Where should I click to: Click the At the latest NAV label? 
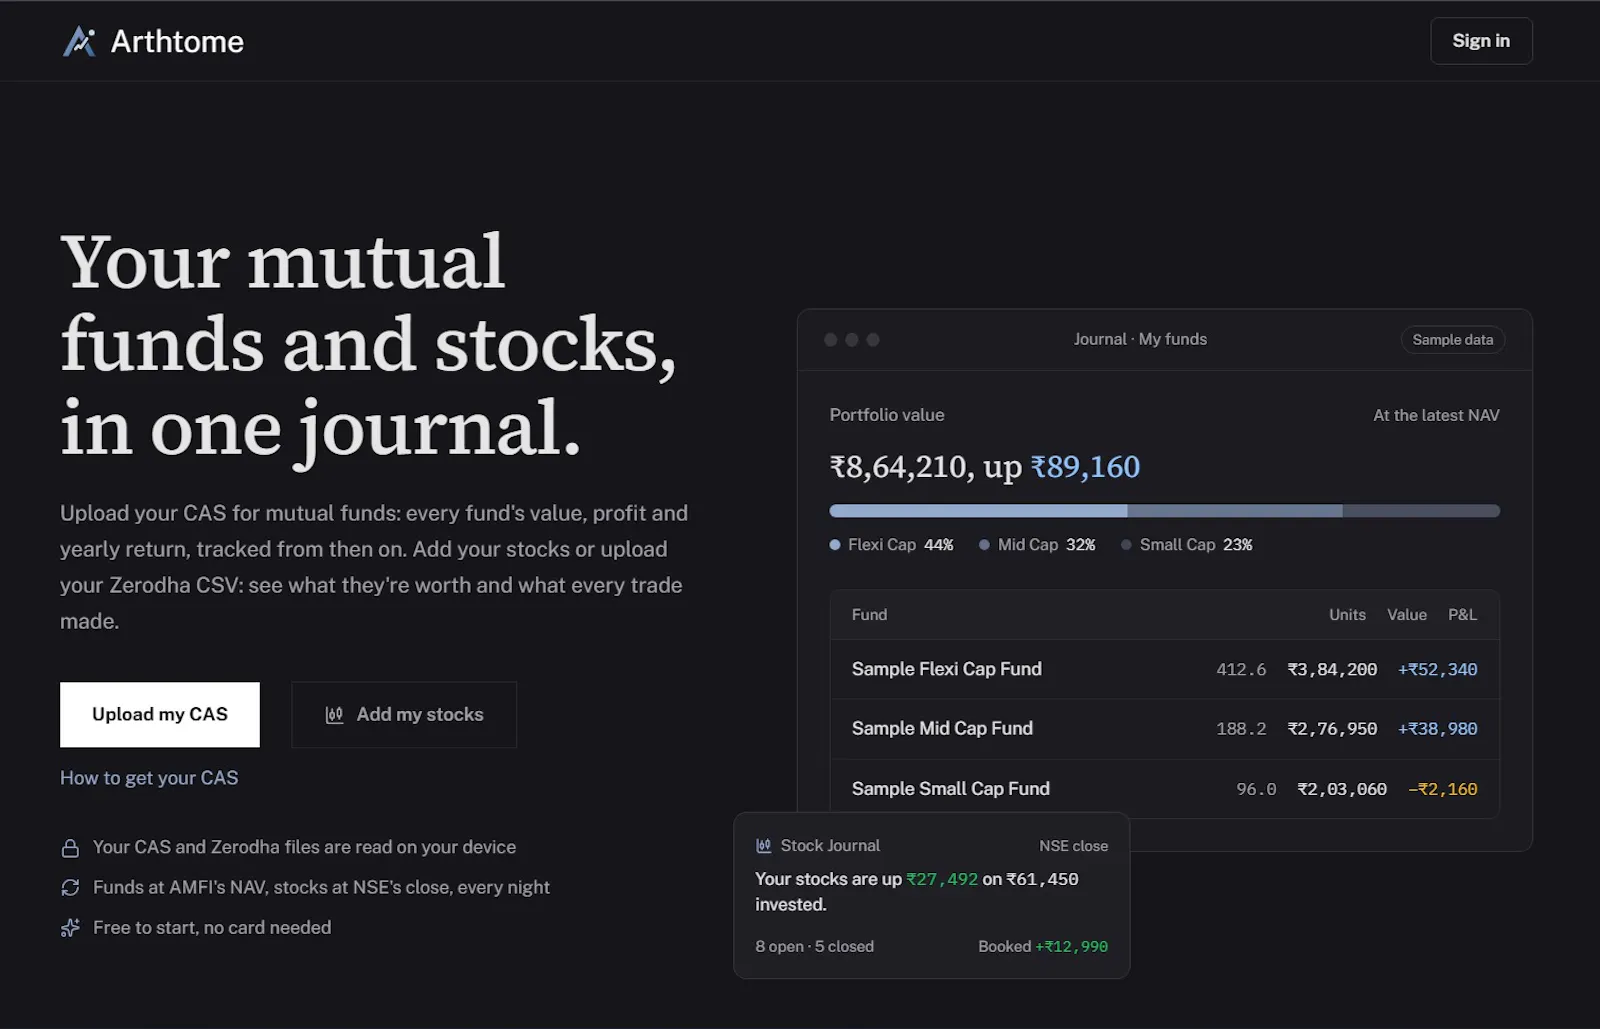(x=1436, y=415)
